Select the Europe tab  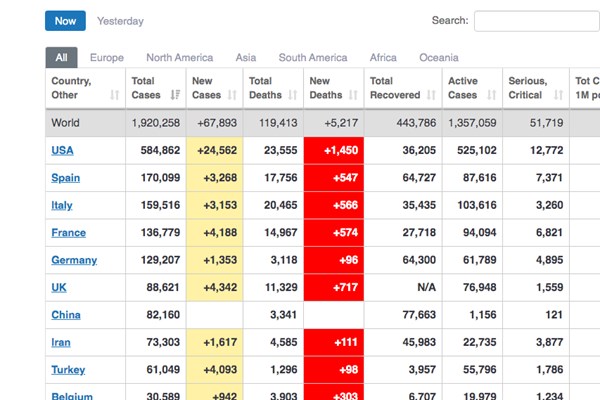click(x=107, y=58)
